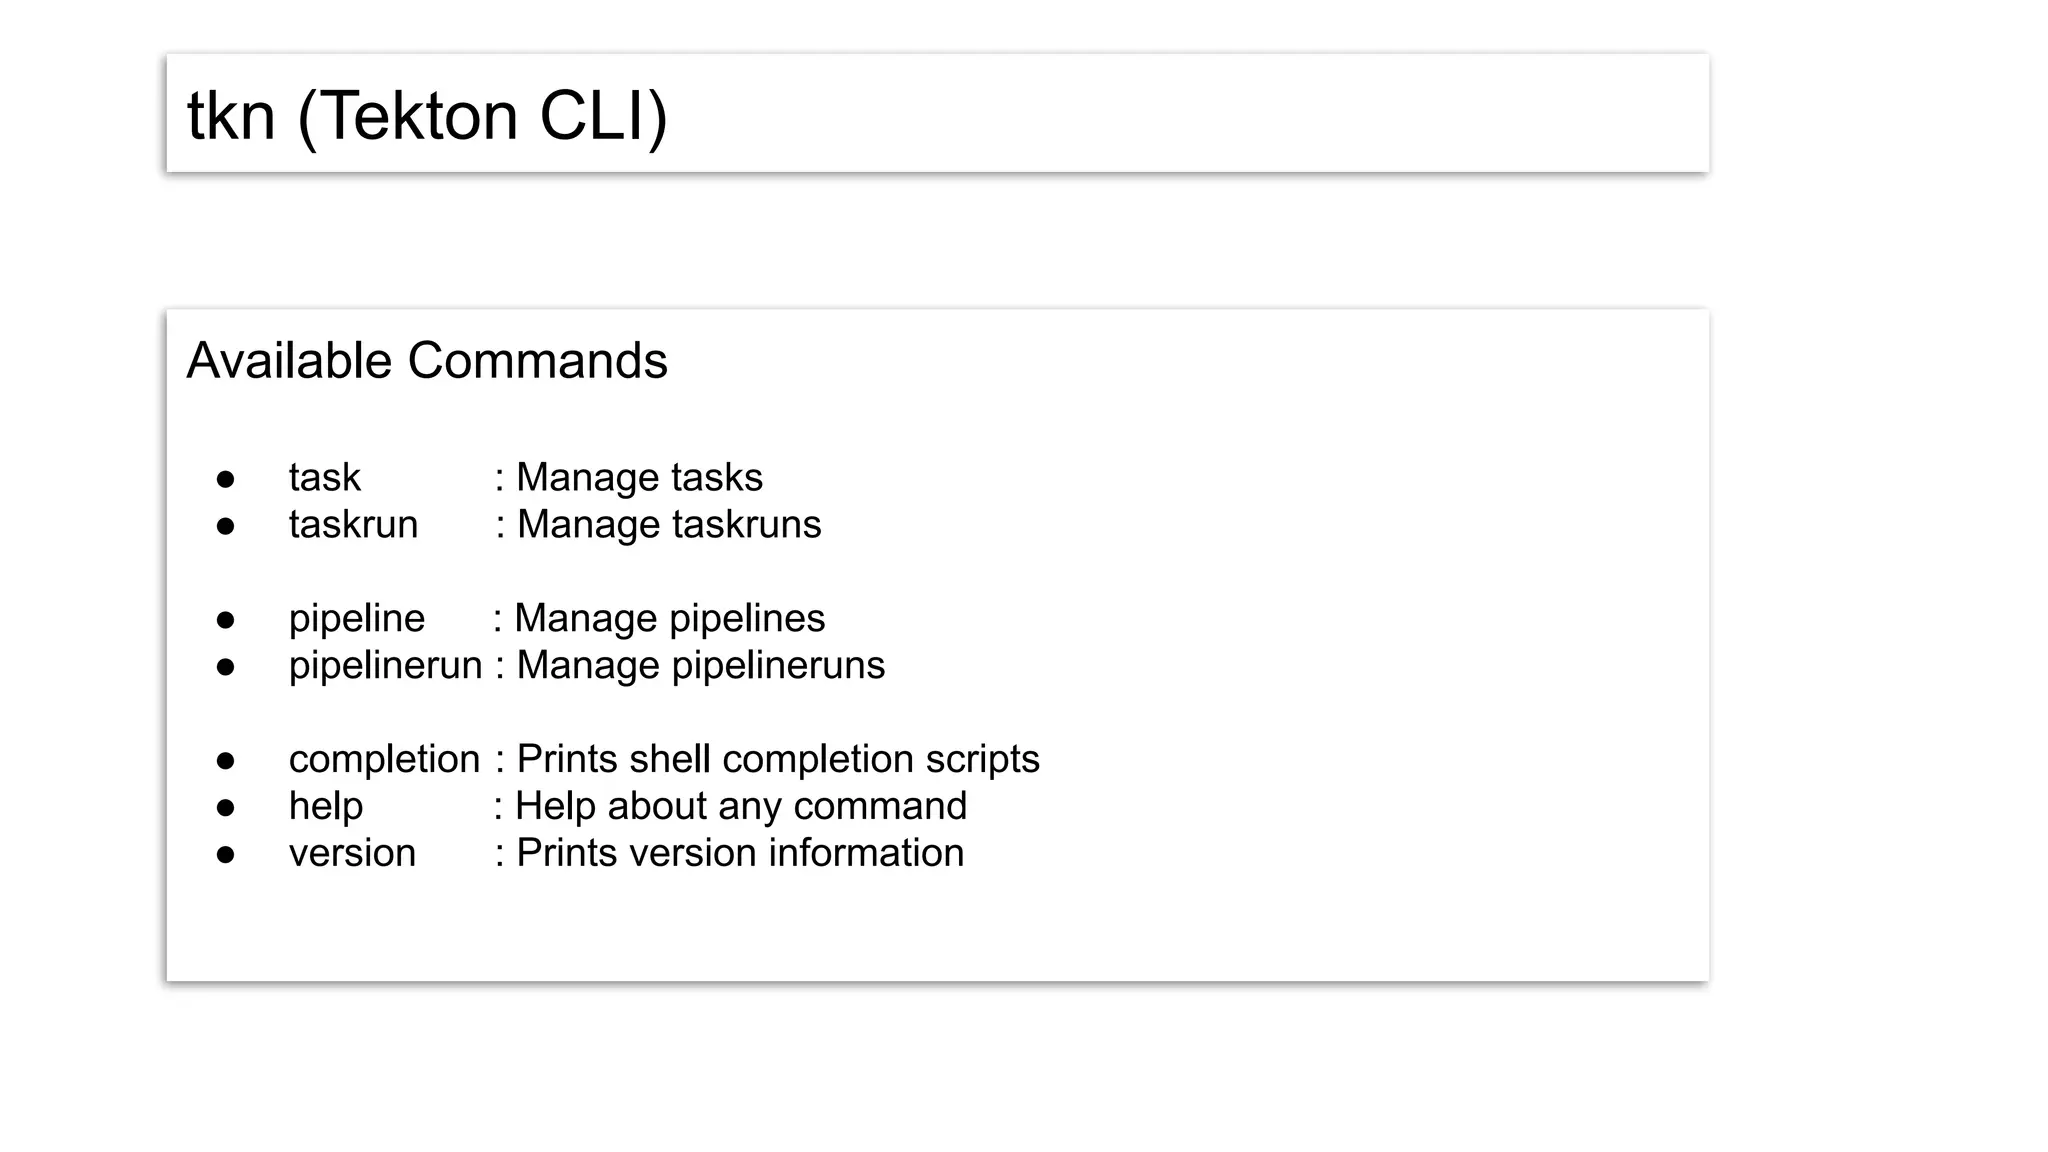Screen dimensions: 2048x1152
Task: Click the 'taskrun' command name
Action: click(x=353, y=525)
